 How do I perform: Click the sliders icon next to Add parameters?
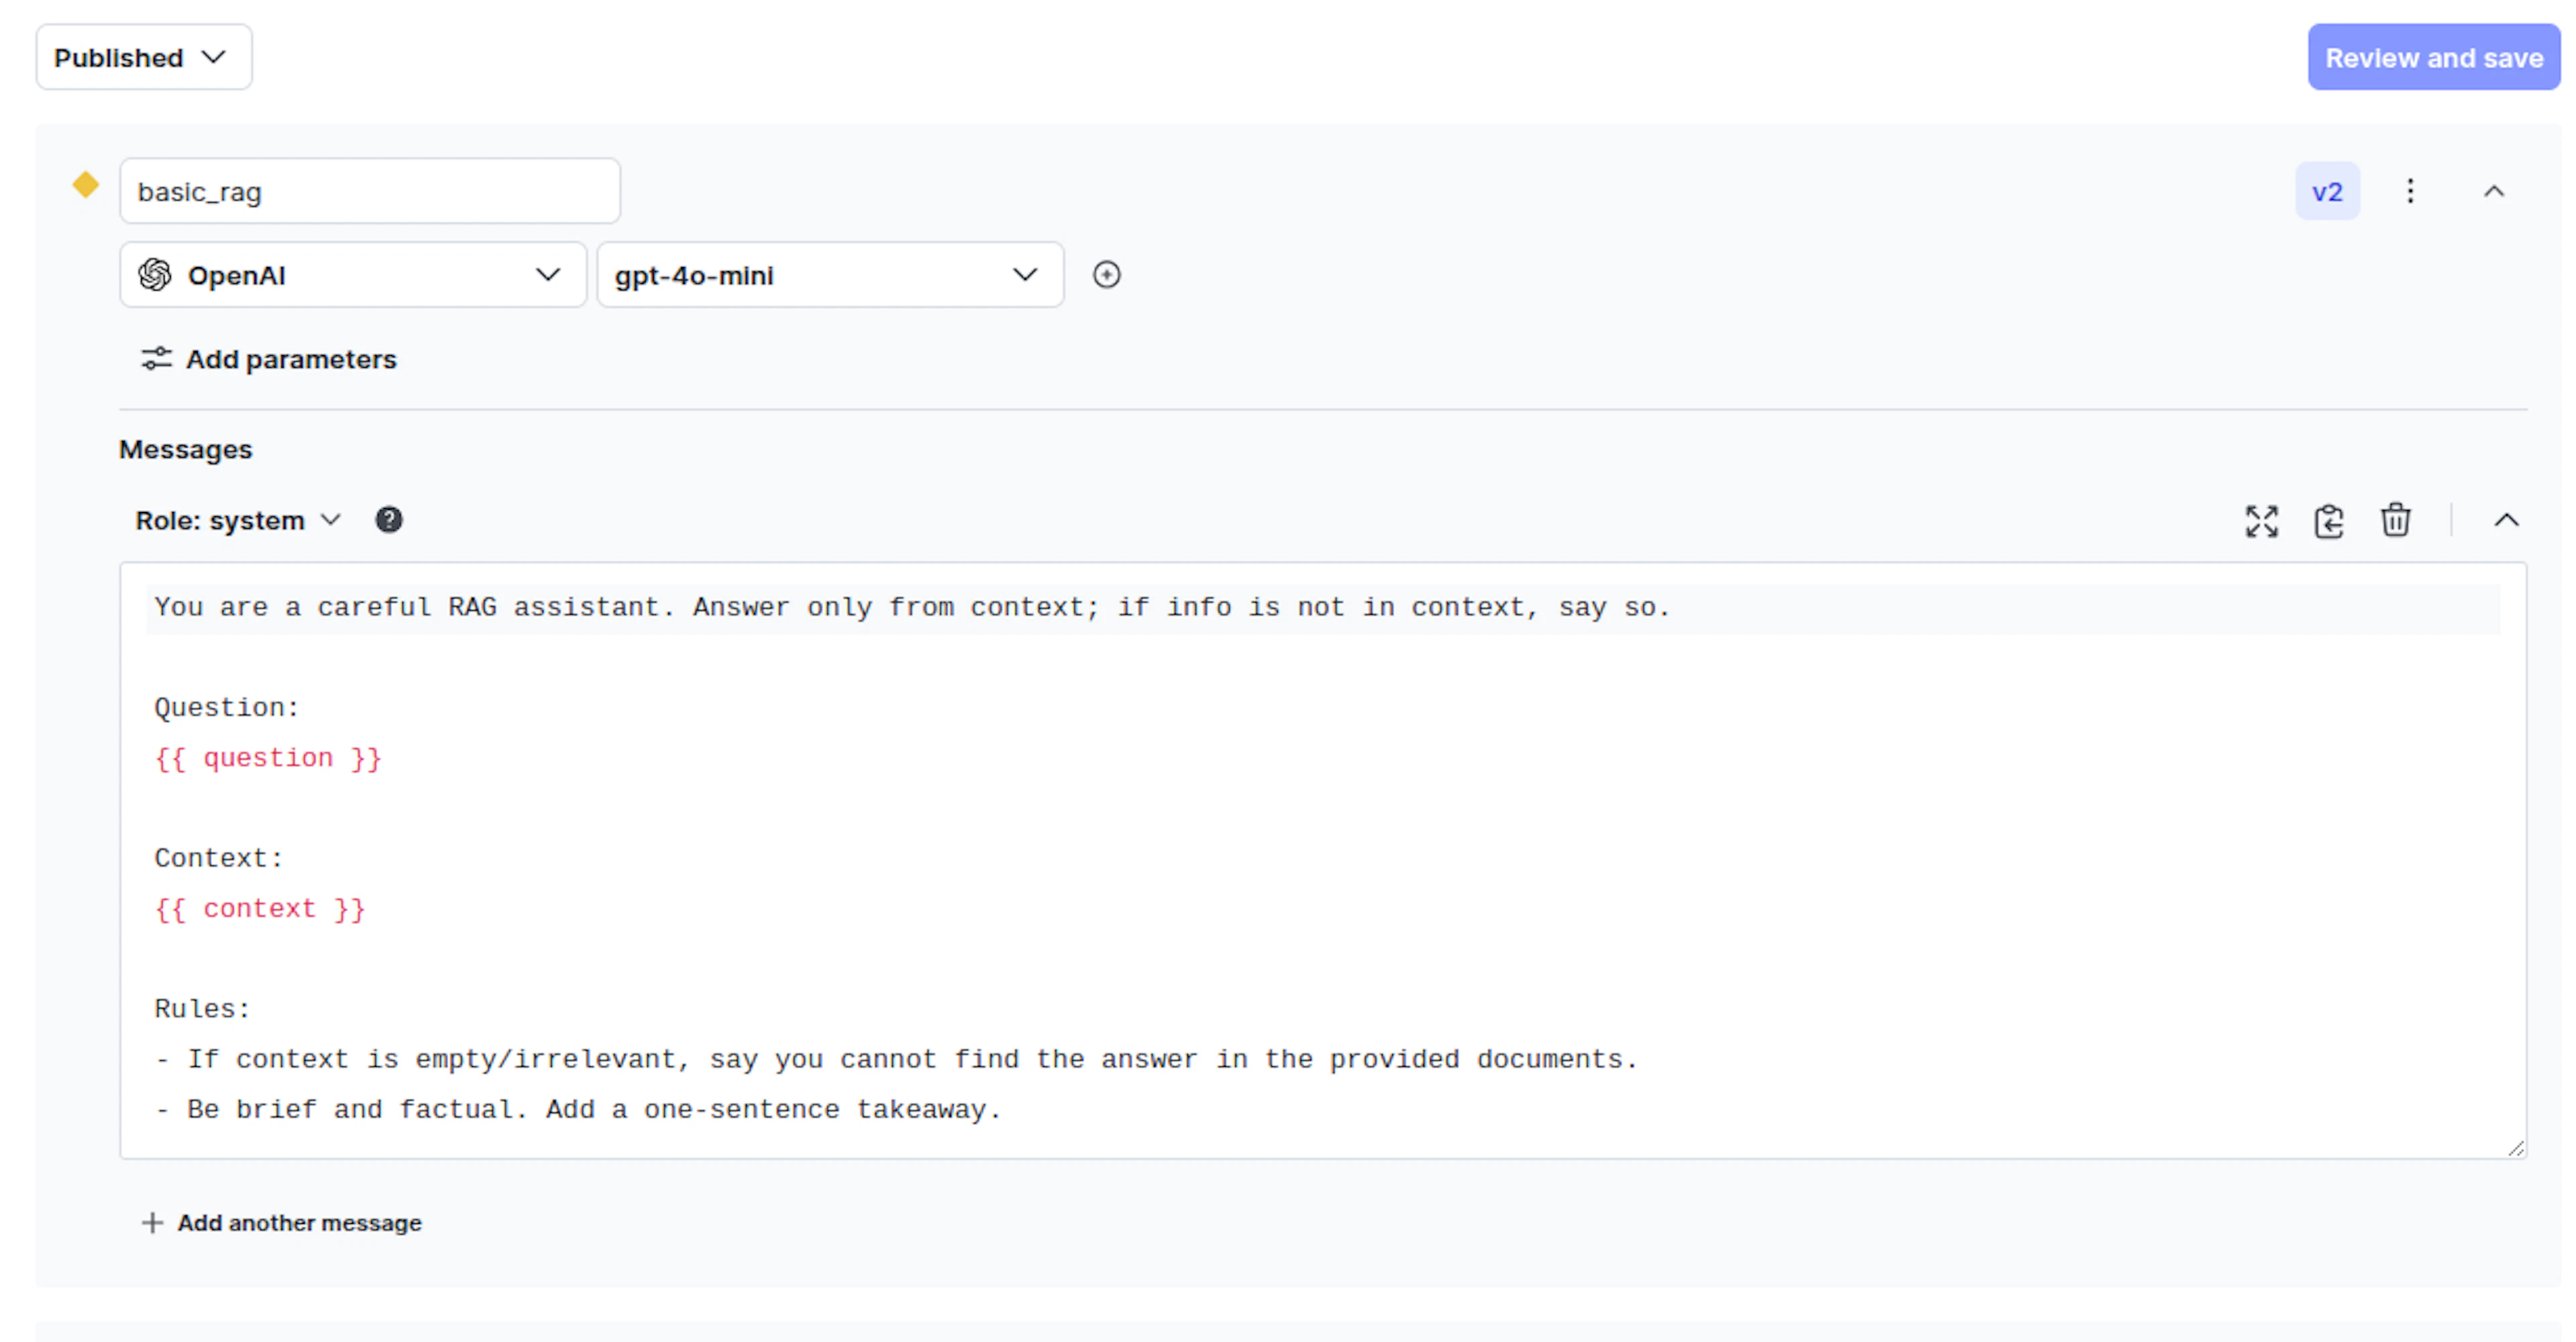click(156, 359)
